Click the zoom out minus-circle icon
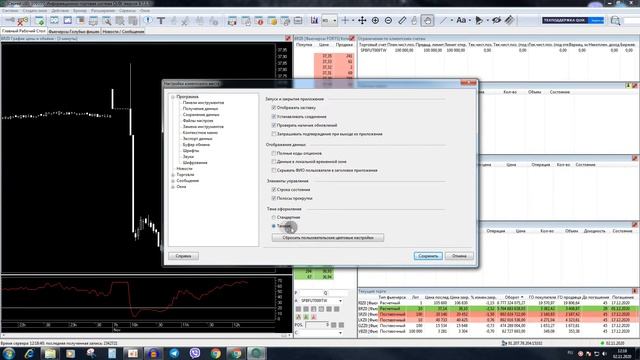The height and width of the screenshot is (360, 640). click(389, 20)
